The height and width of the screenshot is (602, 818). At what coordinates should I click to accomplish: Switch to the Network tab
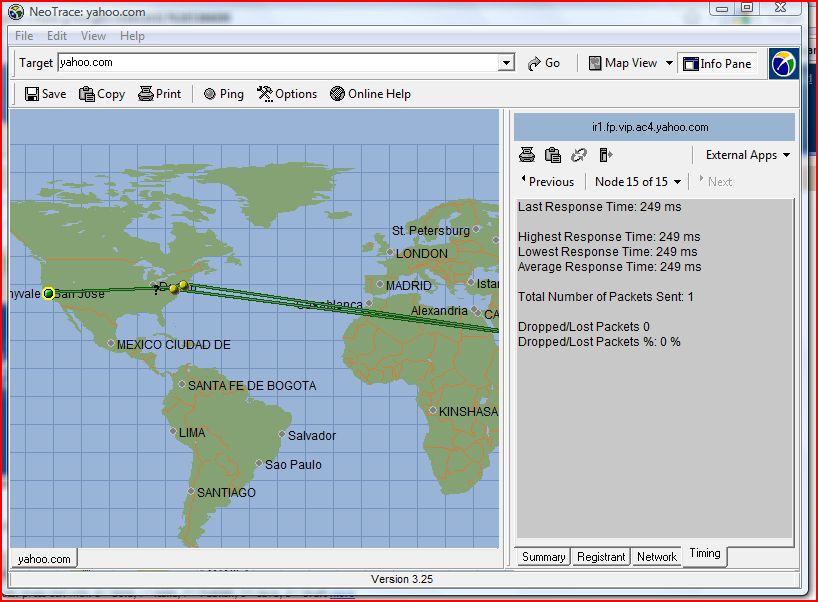tap(657, 557)
